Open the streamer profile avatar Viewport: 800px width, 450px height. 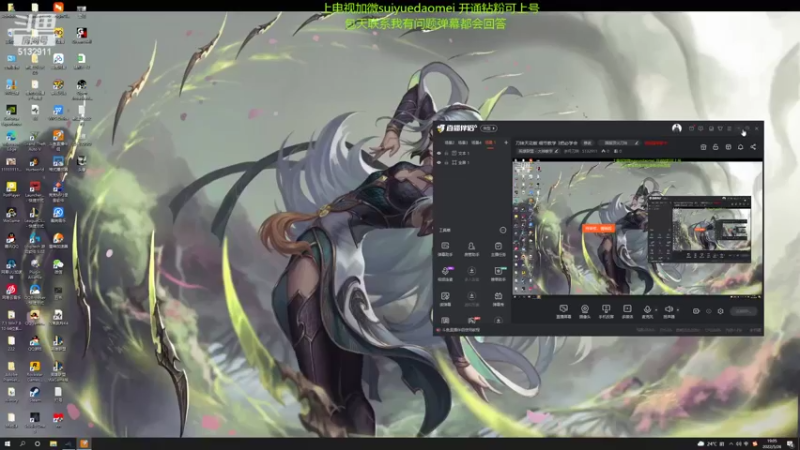(x=677, y=128)
